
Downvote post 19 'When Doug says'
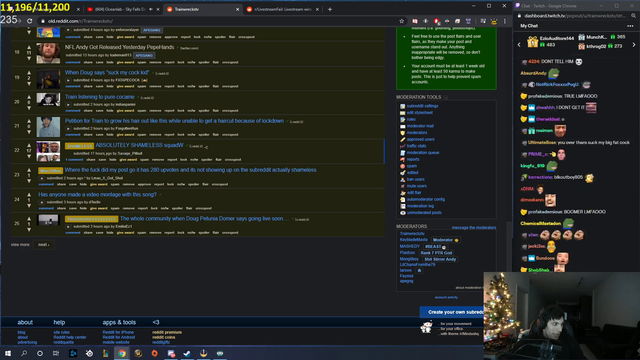(29, 83)
